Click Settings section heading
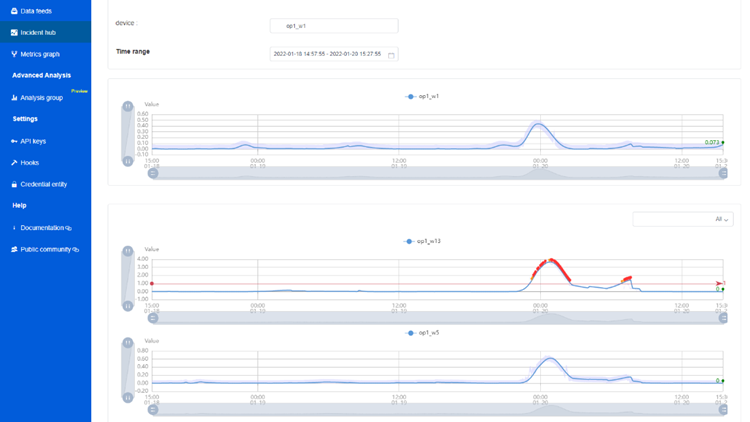The image size is (750, 422). [25, 119]
